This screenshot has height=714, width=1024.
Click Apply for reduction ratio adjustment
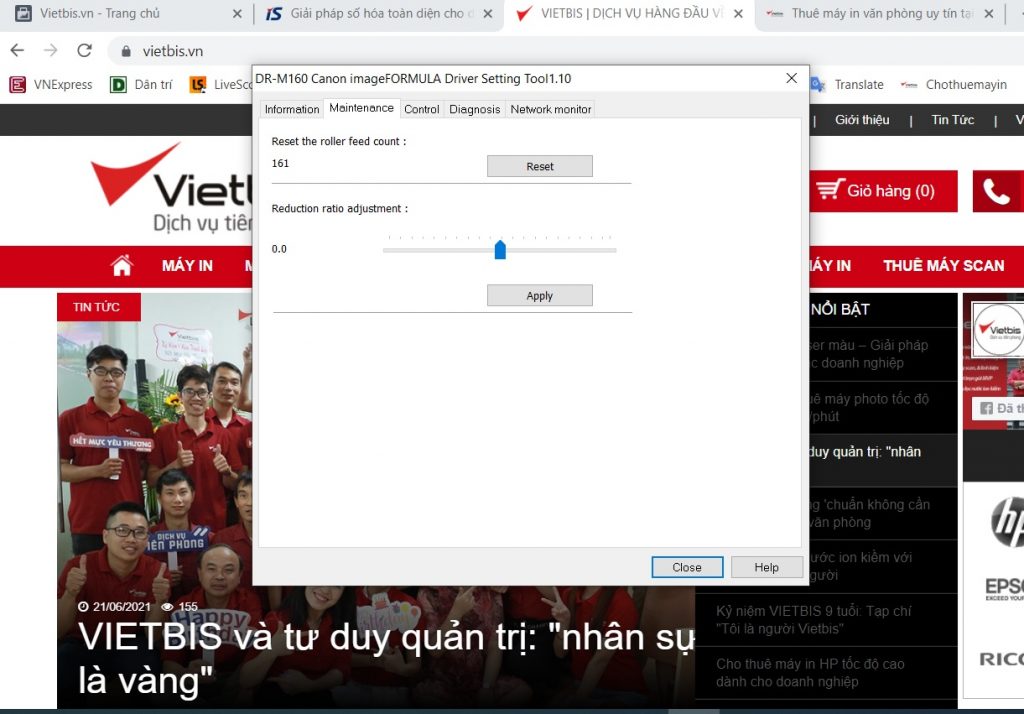[x=539, y=296]
